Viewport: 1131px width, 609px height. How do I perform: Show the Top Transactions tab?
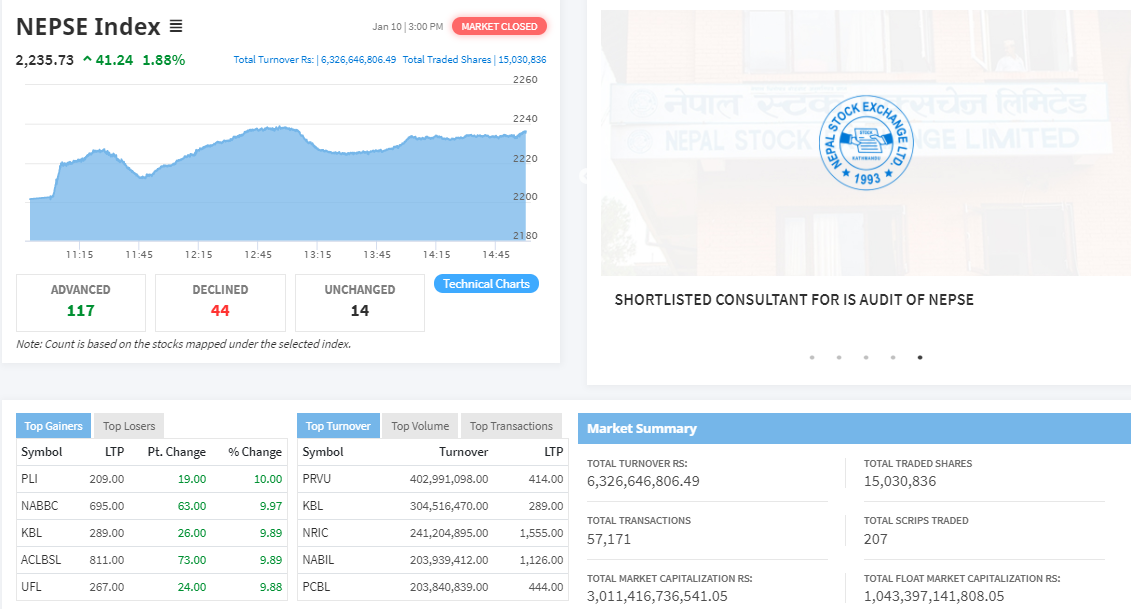point(511,426)
